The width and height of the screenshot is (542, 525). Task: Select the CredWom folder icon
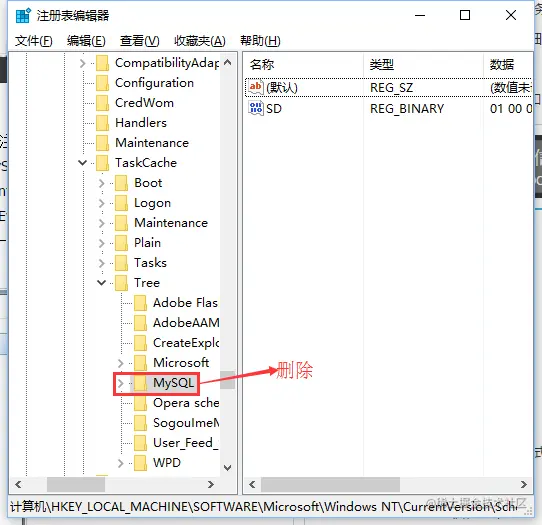[103, 103]
